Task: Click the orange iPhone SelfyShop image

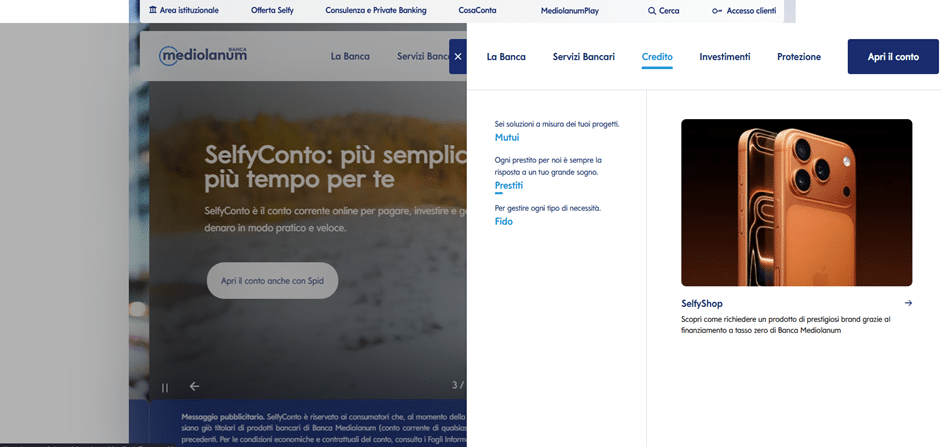Action: (796, 203)
